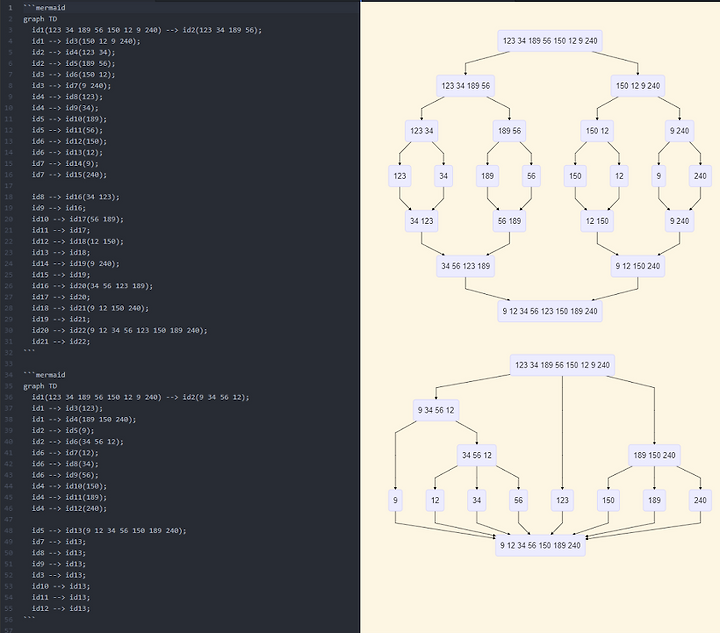This screenshot has width=720, height=633.
Task: Select the '189 56' diagram node
Action: tap(509, 131)
